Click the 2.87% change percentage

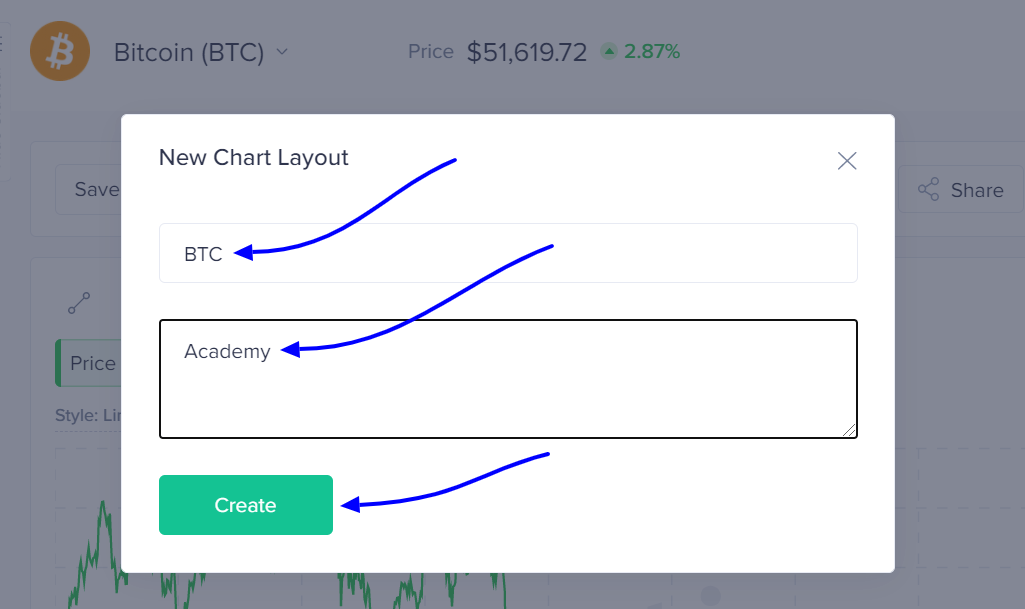[652, 51]
